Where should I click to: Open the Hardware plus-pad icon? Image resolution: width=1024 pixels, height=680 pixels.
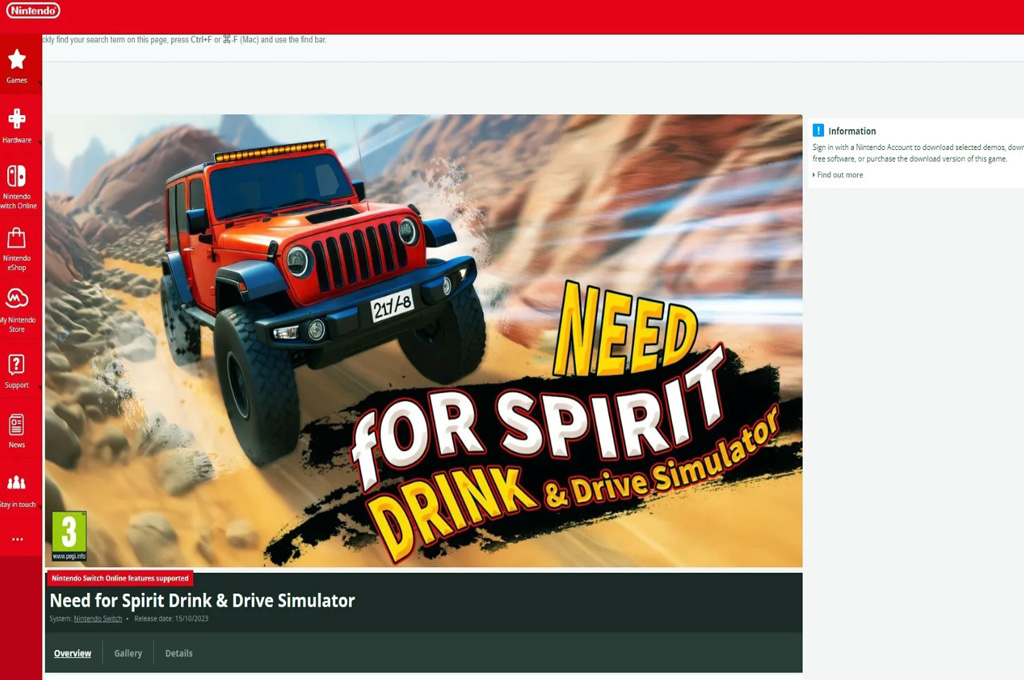pos(17,119)
